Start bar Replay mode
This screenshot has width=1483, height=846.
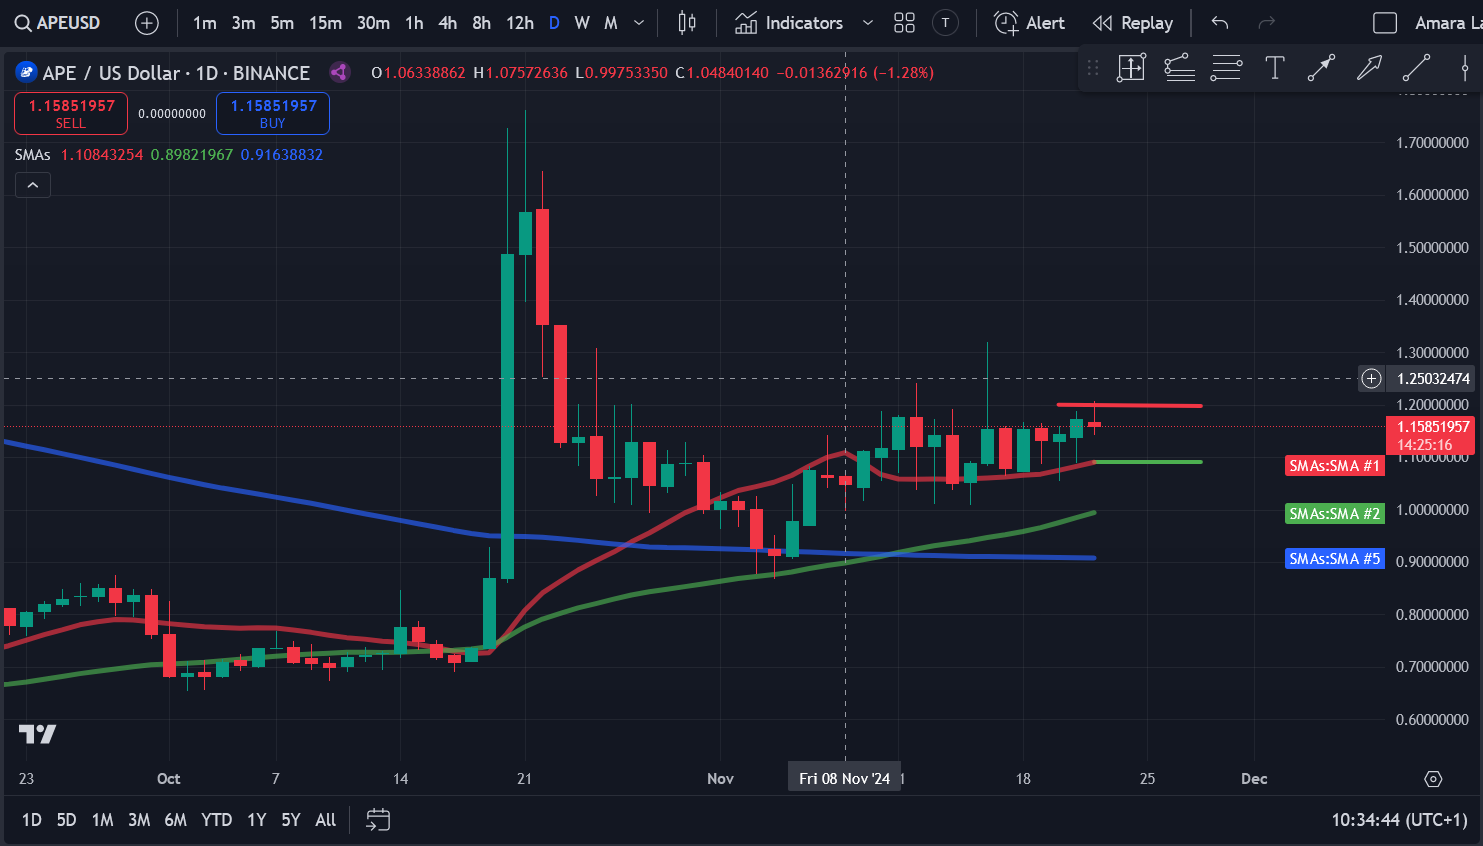pyautogui.click(x=1133, y=23)
